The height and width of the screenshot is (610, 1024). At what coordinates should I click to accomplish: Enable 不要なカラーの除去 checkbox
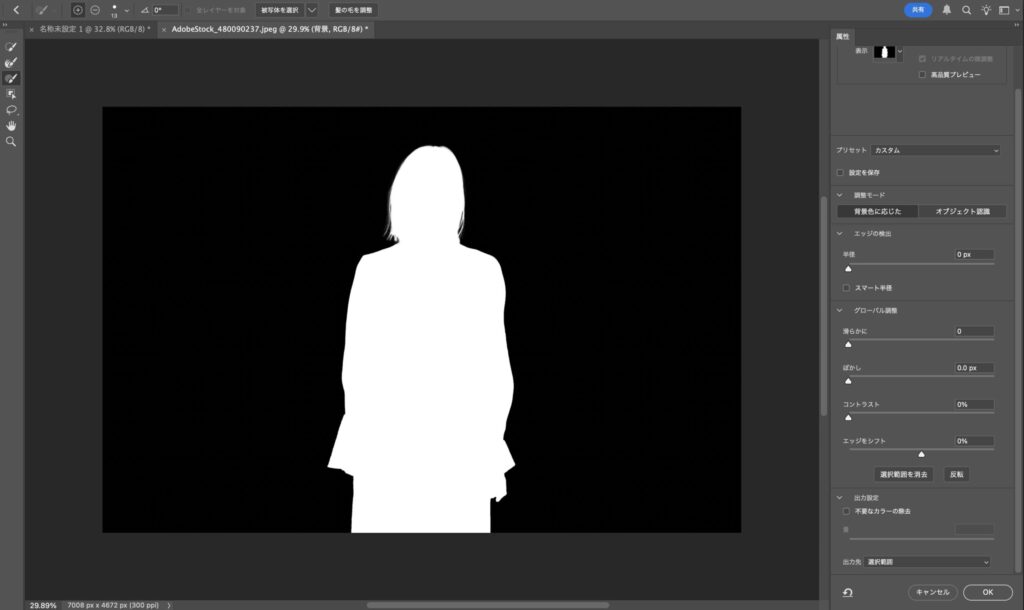click(x=846, y=511)
